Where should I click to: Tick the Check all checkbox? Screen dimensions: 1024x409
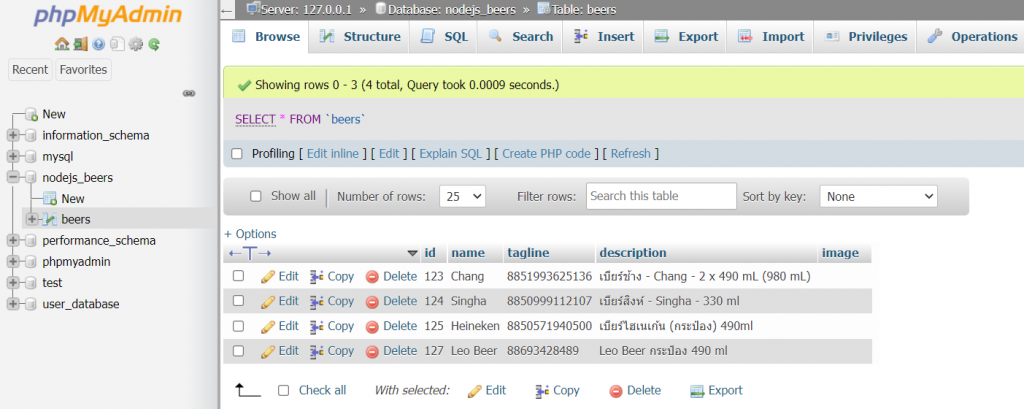pos(283,391)
